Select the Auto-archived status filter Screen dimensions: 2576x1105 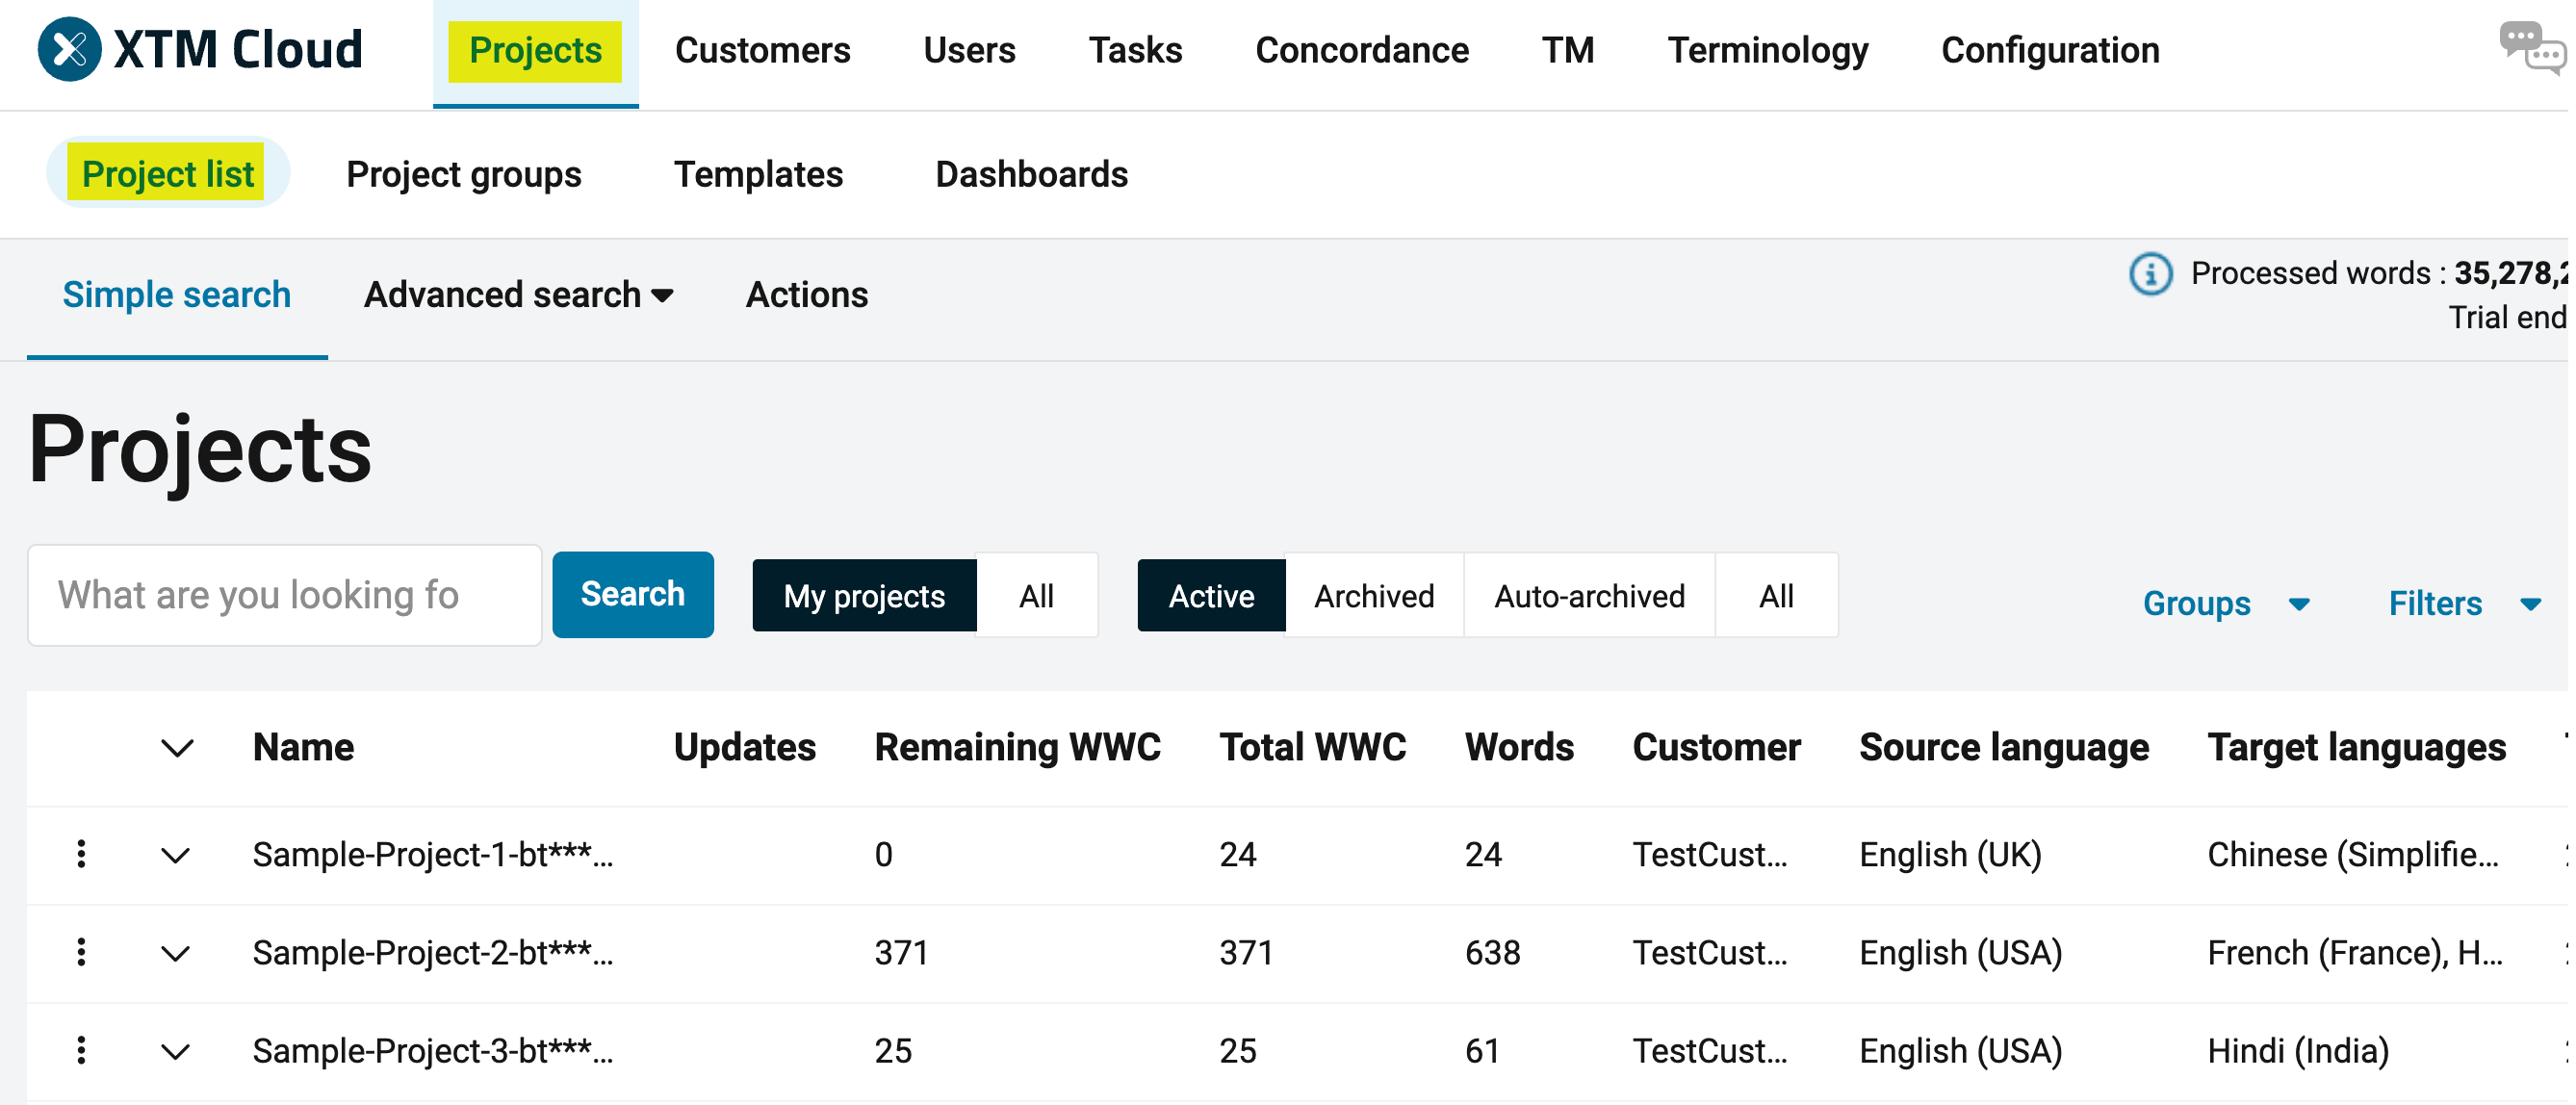pos(1588,596)
